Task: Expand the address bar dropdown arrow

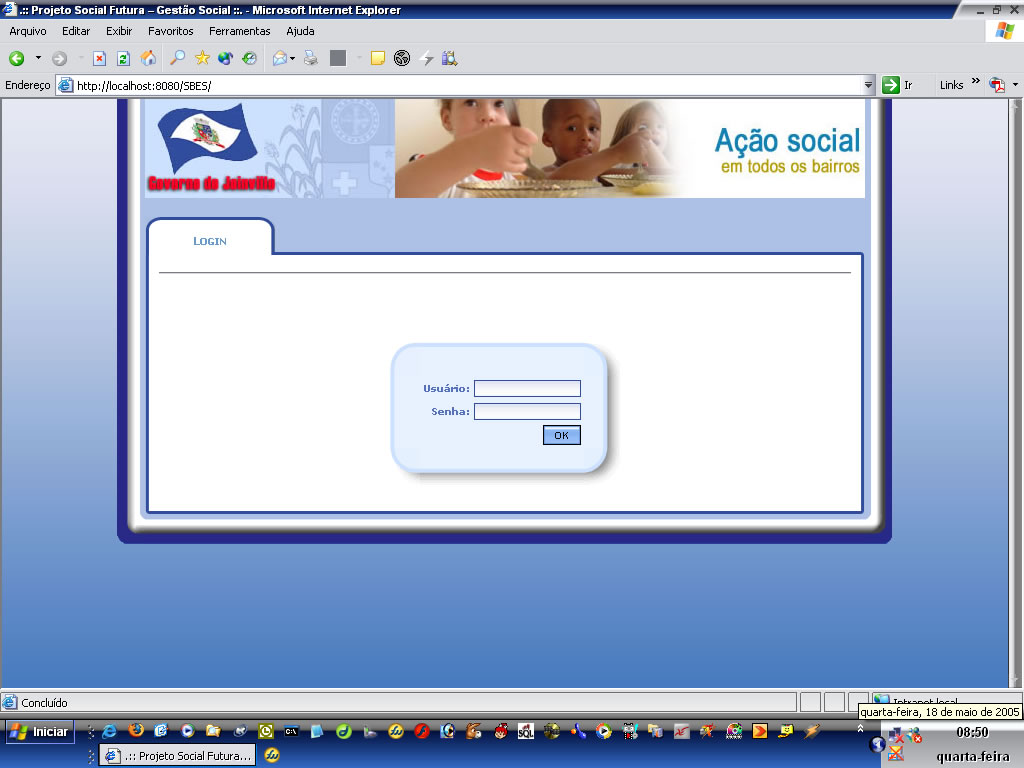Action: [x=869, y=86]
